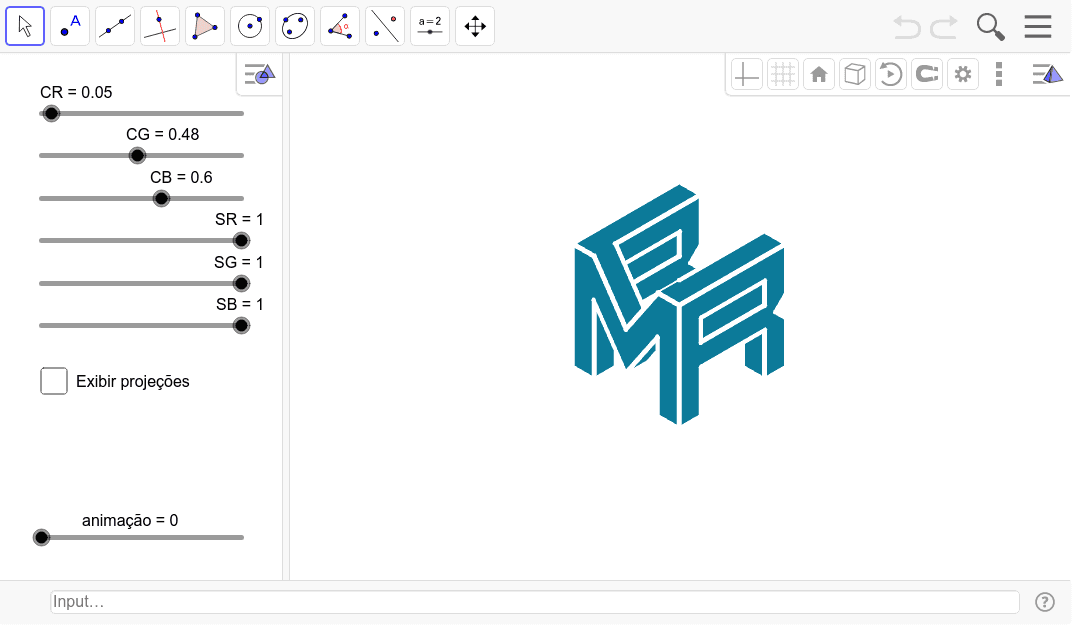
Task: Select the Perpendicular Line tool
Action: (160, 26)
